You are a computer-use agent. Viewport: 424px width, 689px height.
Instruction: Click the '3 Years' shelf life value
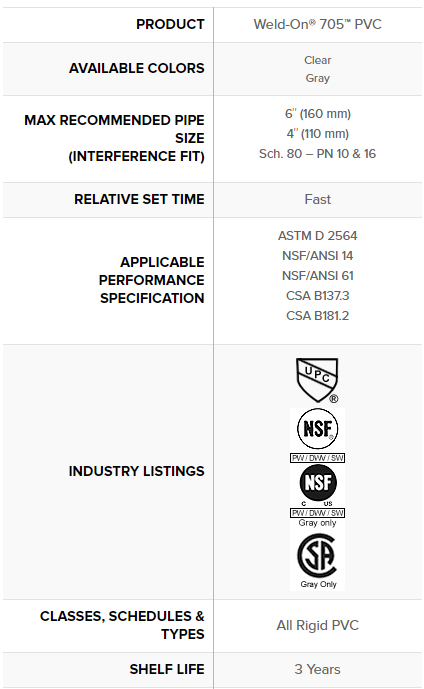point(317,669)
